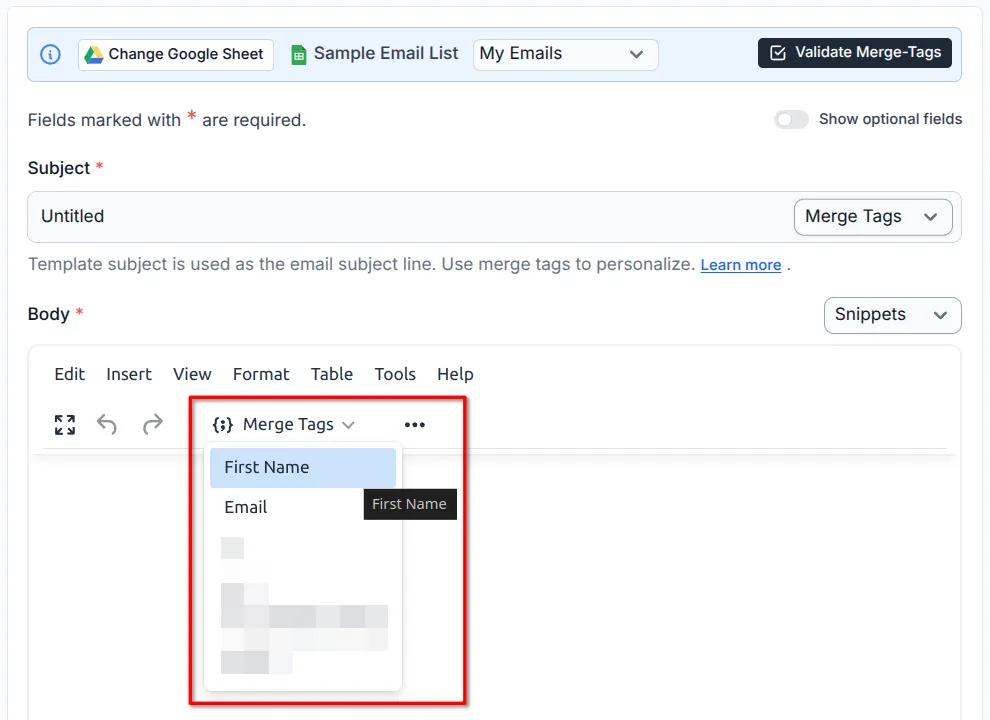Image resolution: width=990 pixels, height=720 pixels.
Task: Click the curly-braces Merge Tags icon in the toolbar
Action: (x=222, y=424)
